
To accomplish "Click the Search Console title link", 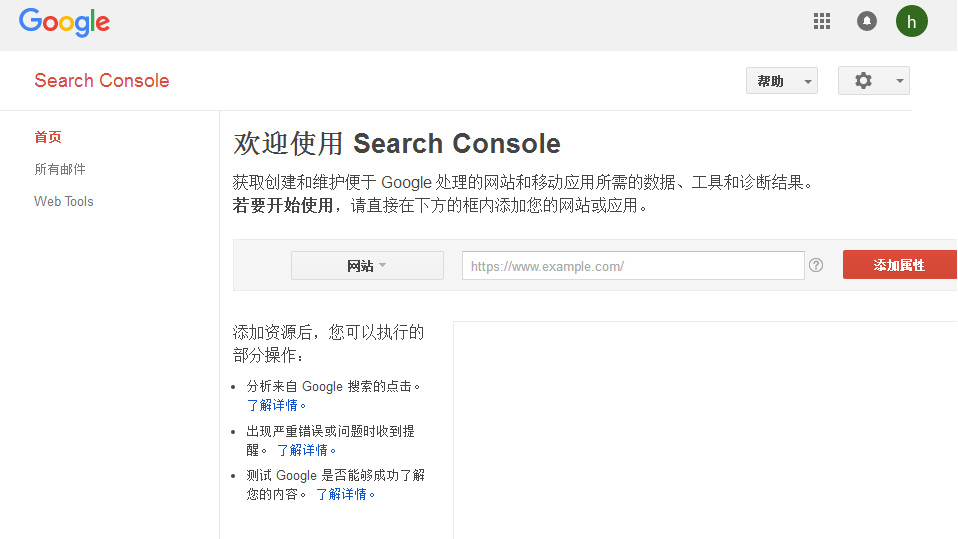I will coord(101,81).
